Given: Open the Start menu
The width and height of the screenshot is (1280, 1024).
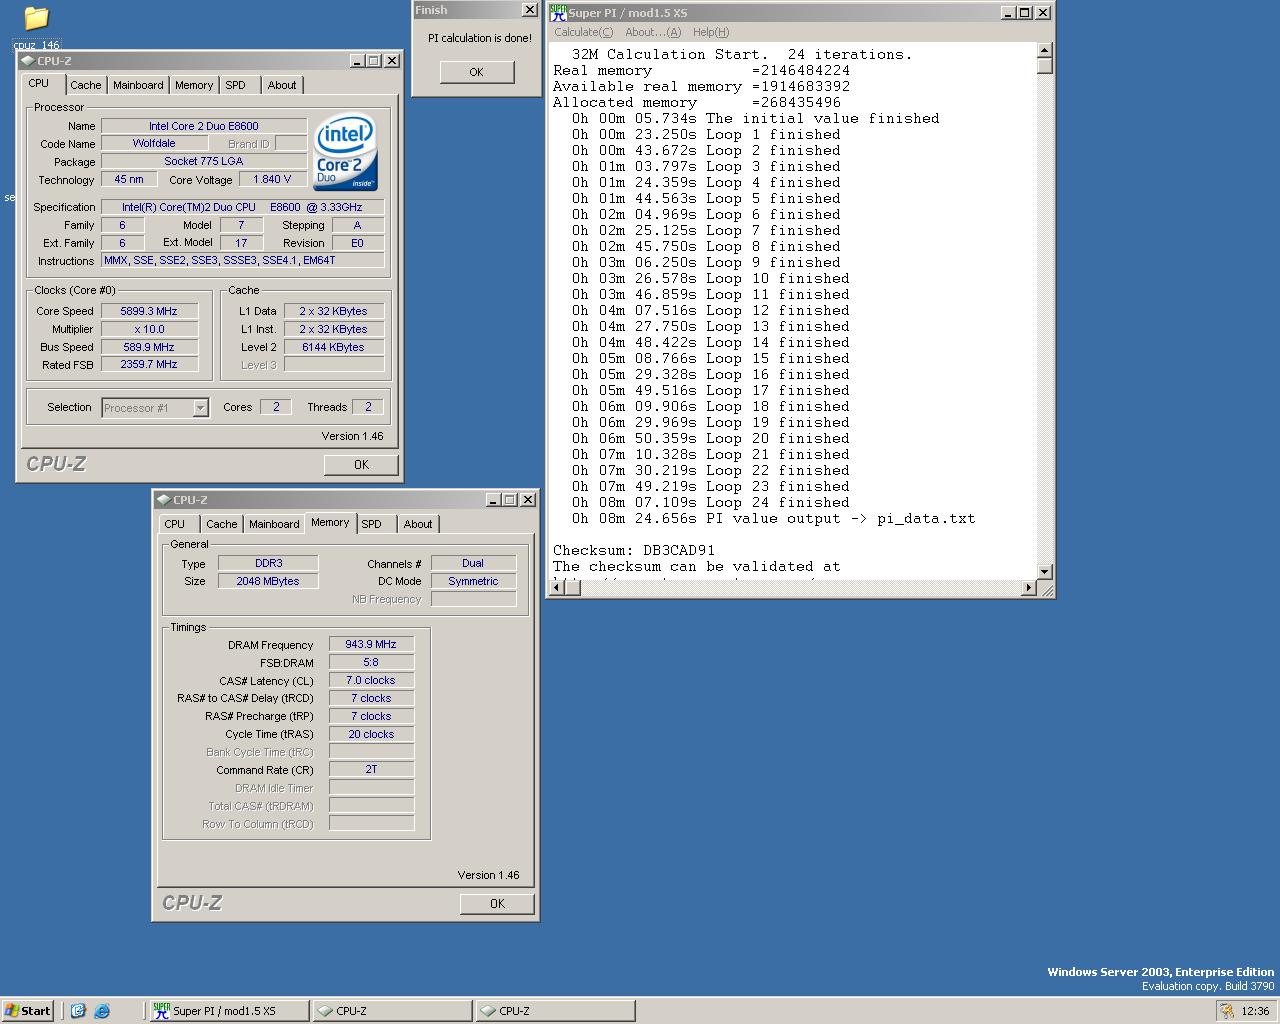Looking at the screenshot, I should point(28,1011).
